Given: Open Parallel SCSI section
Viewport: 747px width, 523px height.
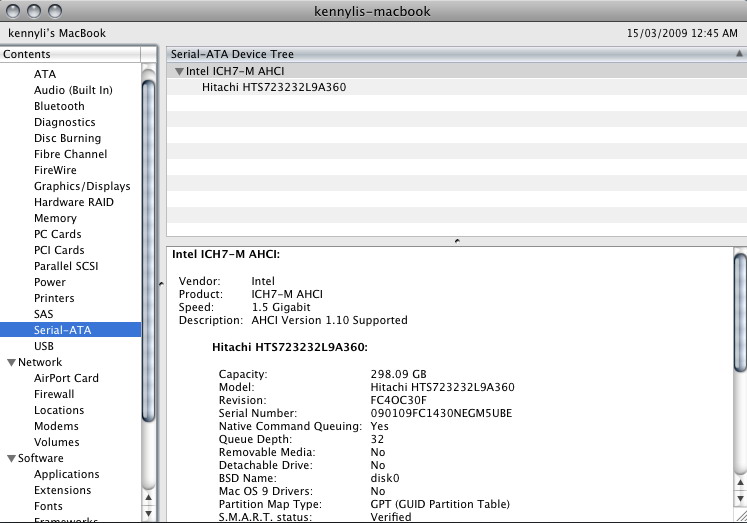Looking at the screenshot, I should click(x=66, y=266).
